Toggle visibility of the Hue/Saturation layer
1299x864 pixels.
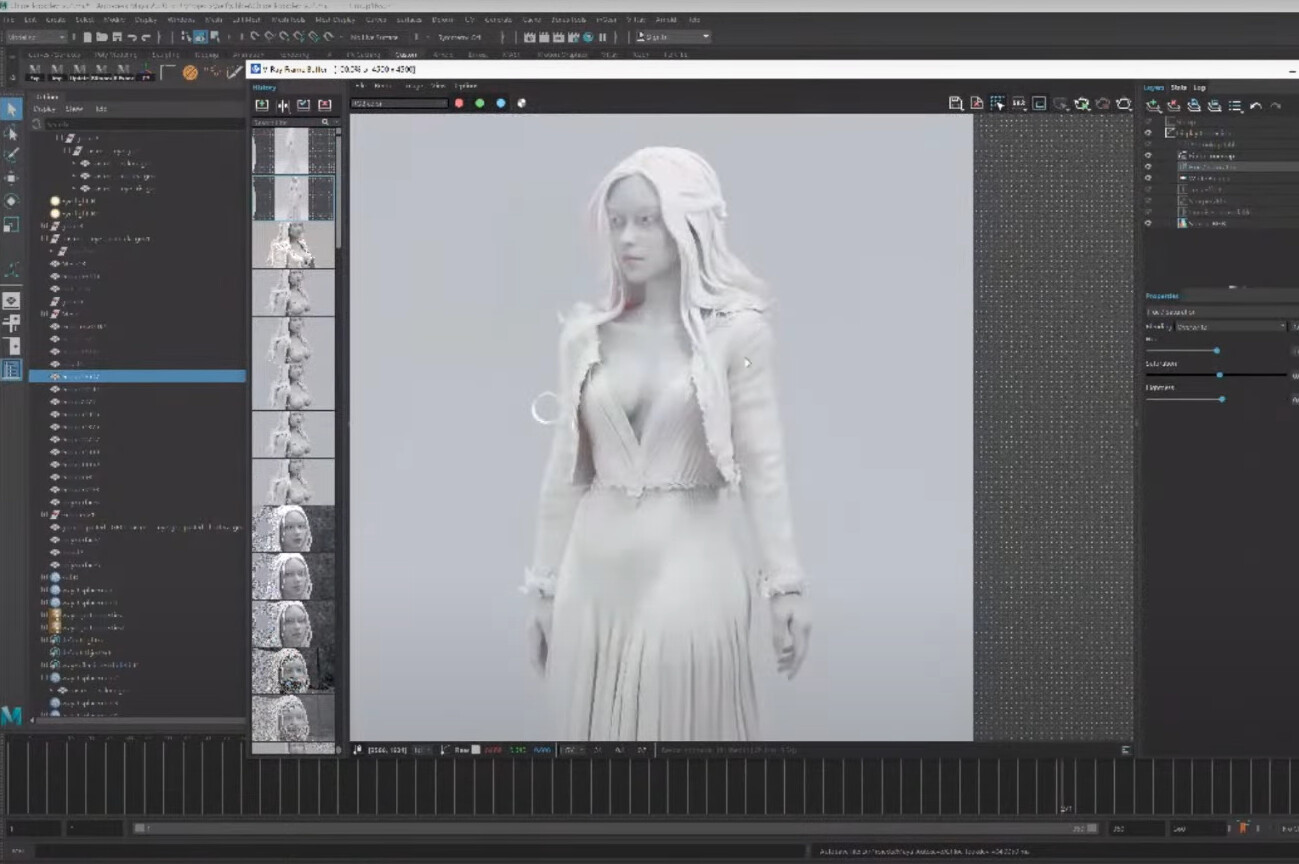pyautogui.click(x=1148, y=167)
